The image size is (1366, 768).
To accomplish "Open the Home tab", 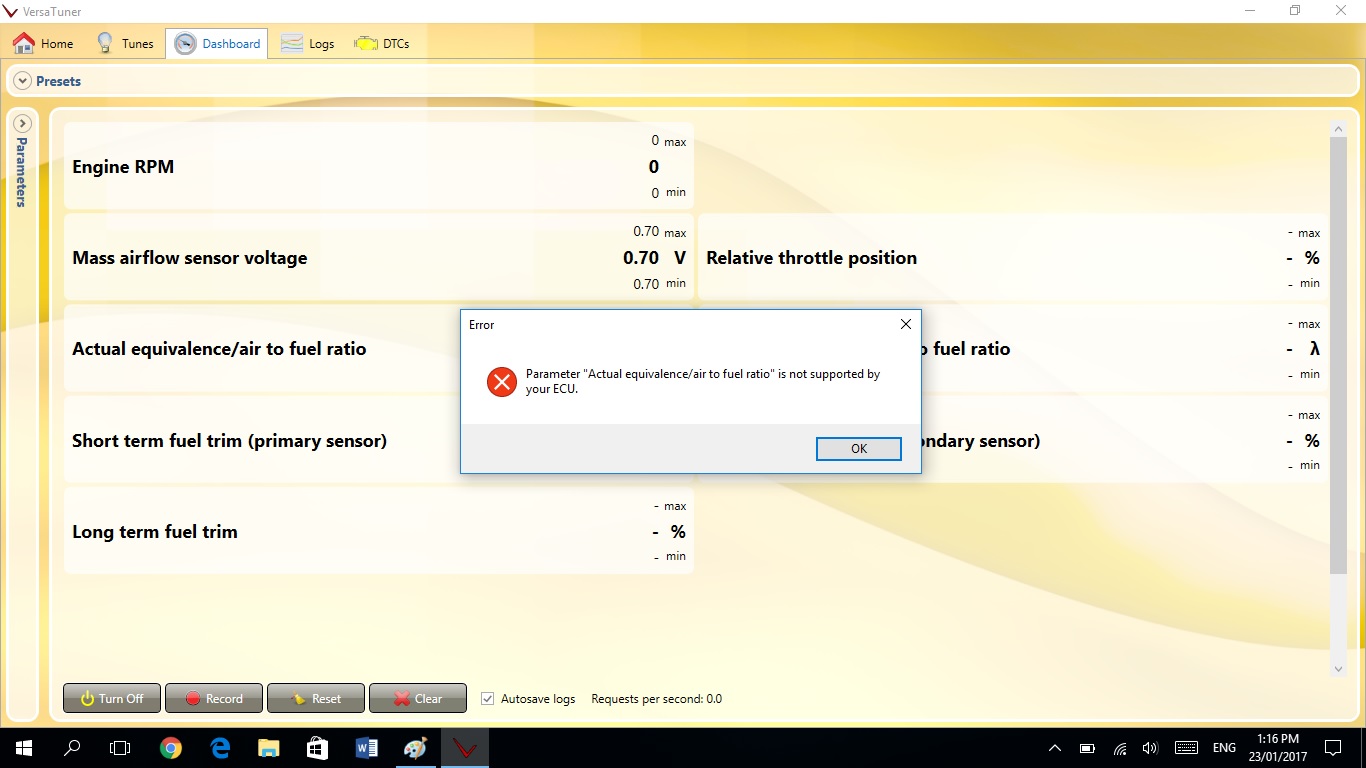I will click(x=43, y=44).
